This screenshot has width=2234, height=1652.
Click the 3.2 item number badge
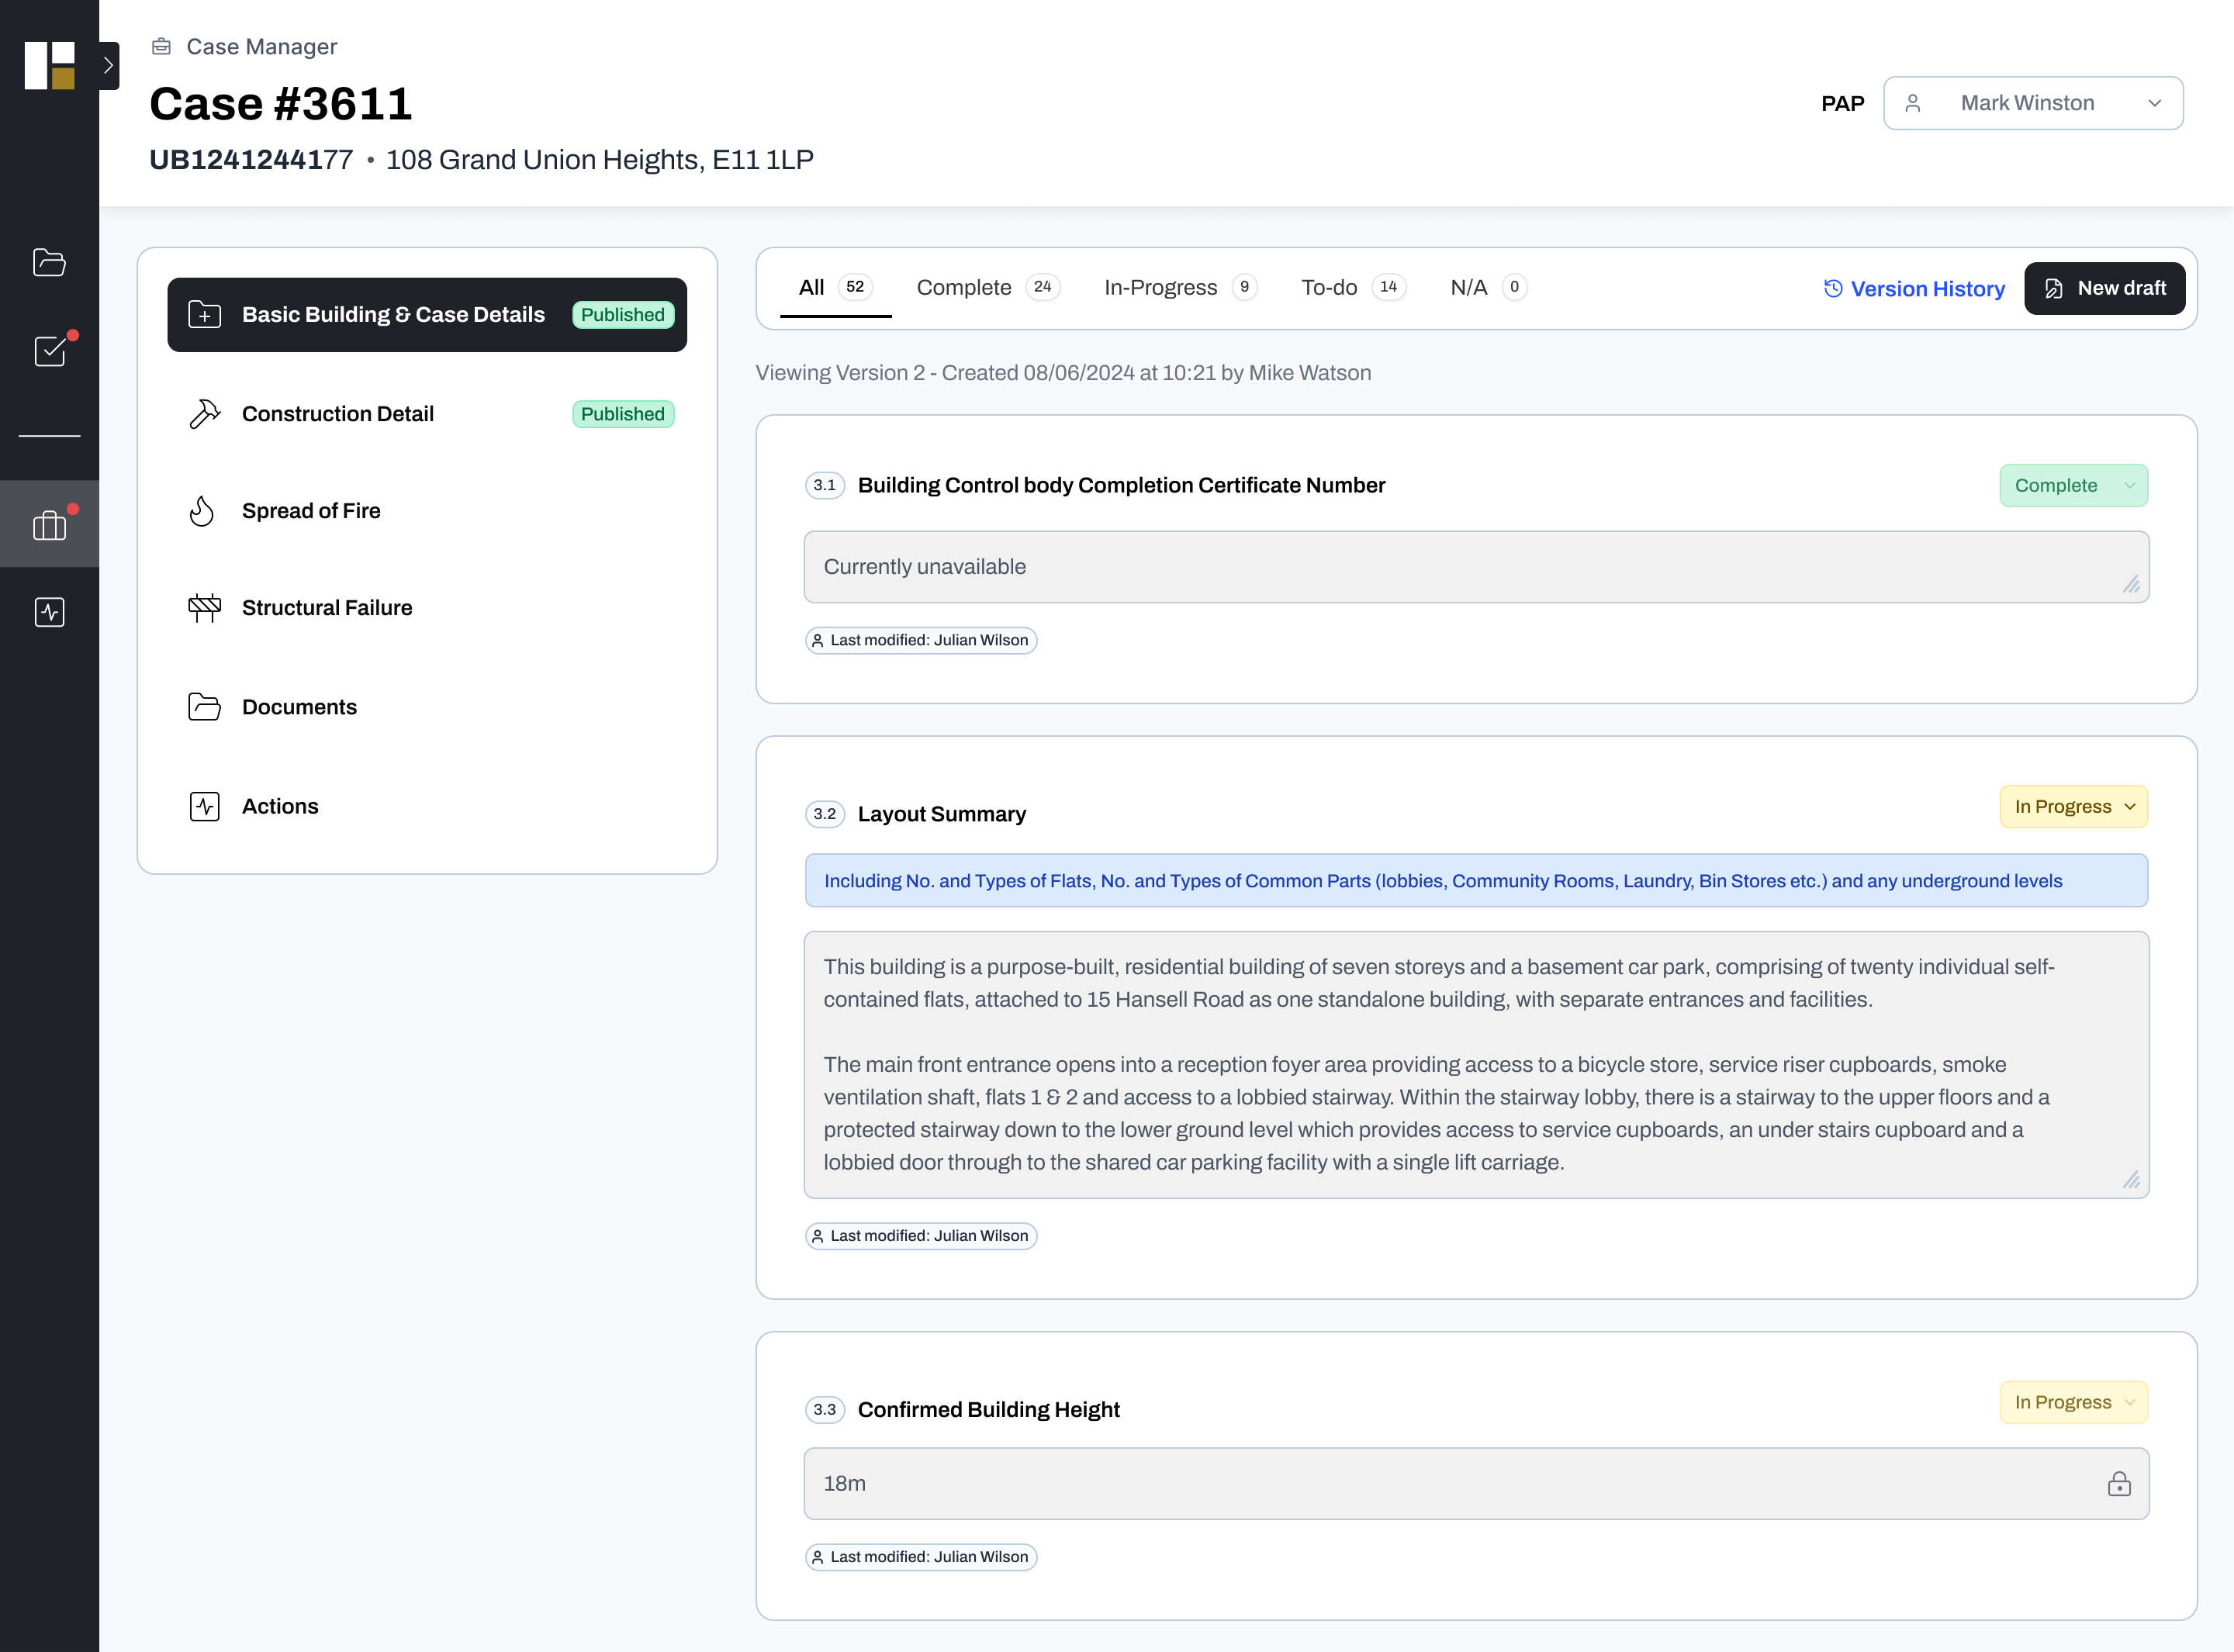click(825, 814)
